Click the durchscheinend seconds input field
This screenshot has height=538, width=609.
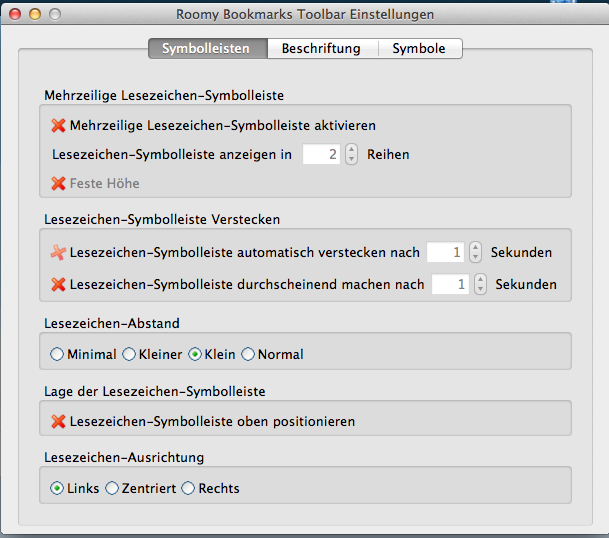(x=451, y=284)
